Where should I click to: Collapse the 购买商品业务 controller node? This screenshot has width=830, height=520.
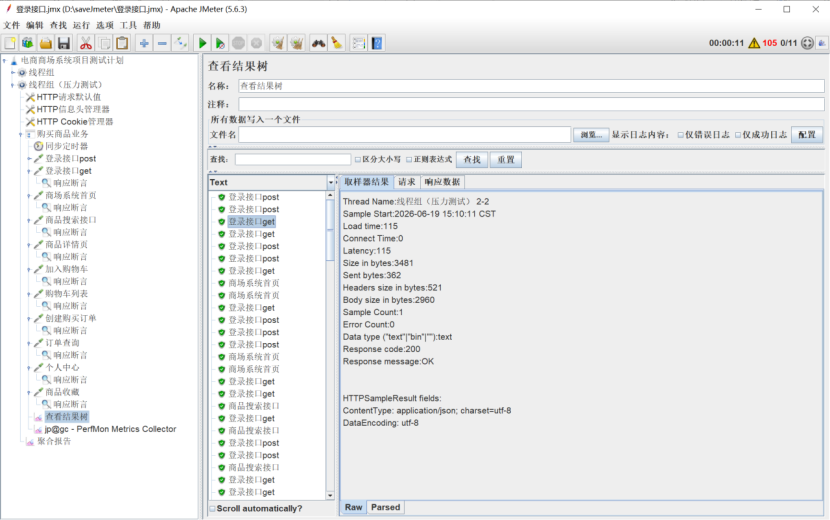pos(21,134)
